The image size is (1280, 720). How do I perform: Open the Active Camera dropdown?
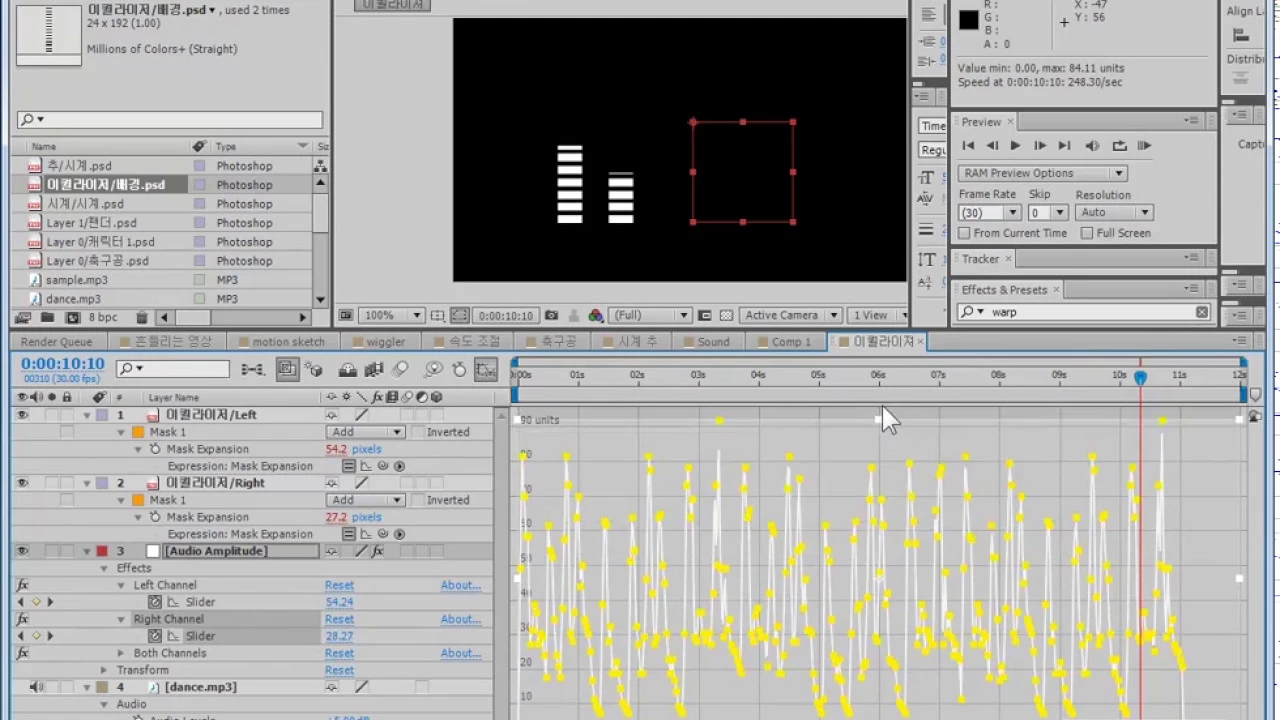(790, 315)
